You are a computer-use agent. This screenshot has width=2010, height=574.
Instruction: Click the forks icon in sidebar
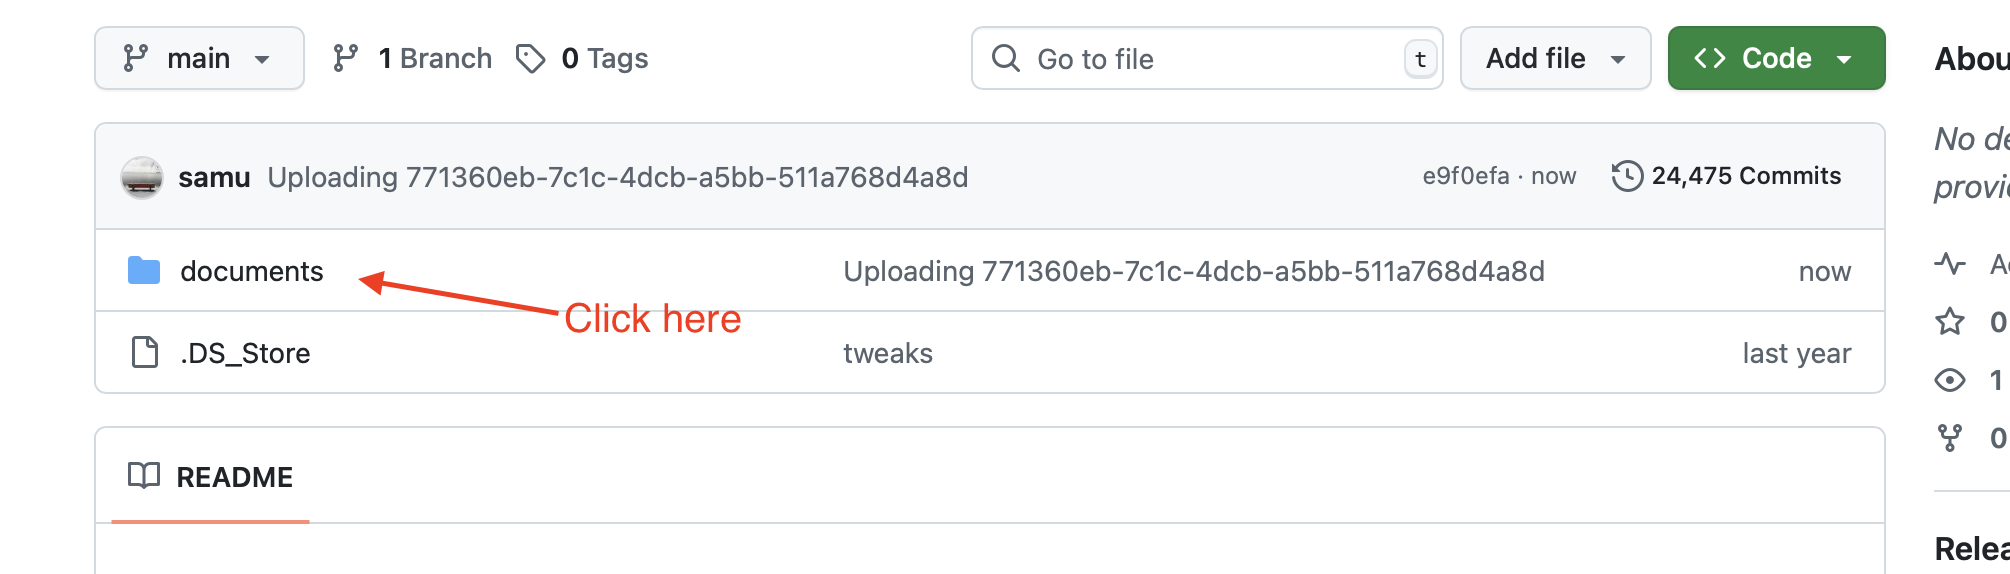tap(1950, 438)
